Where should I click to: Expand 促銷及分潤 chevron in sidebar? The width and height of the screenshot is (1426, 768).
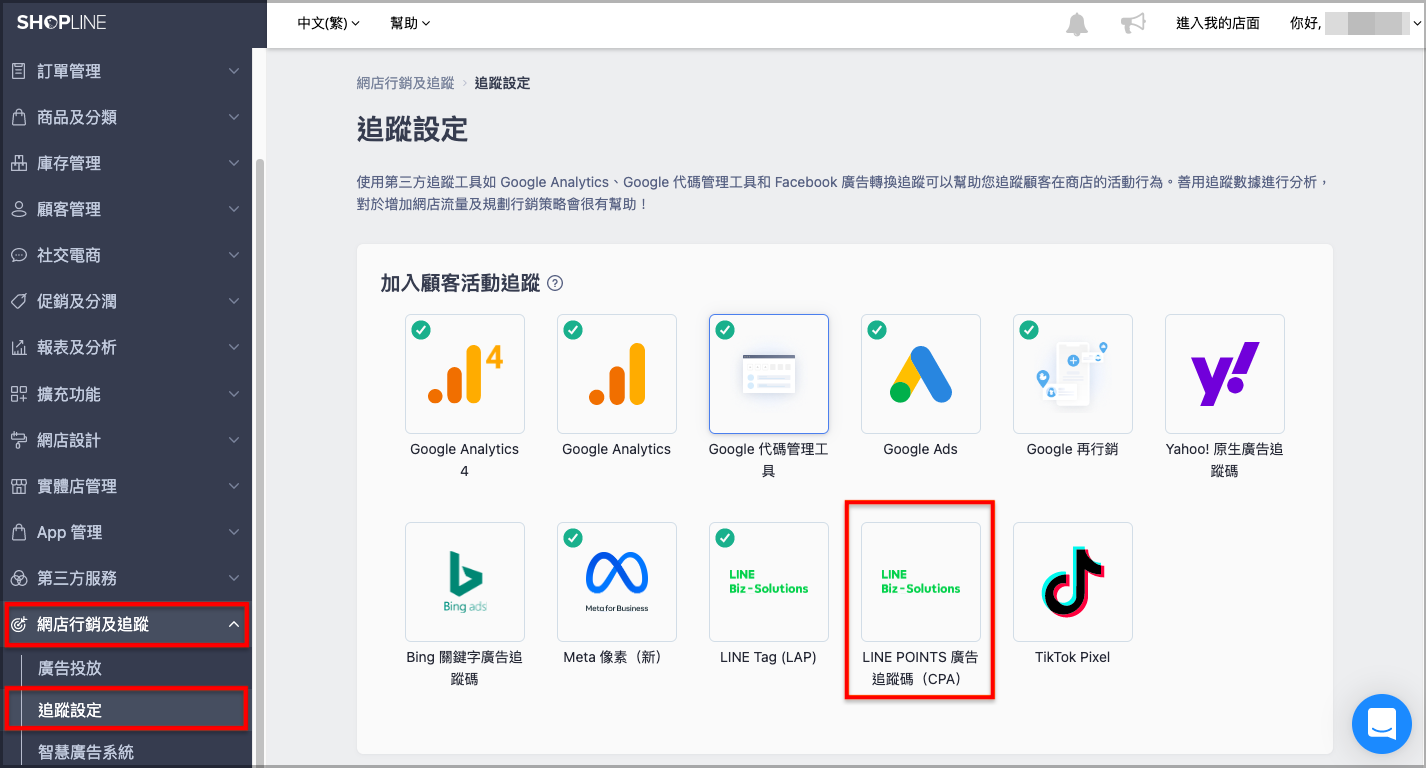click(x=234, y=301)
